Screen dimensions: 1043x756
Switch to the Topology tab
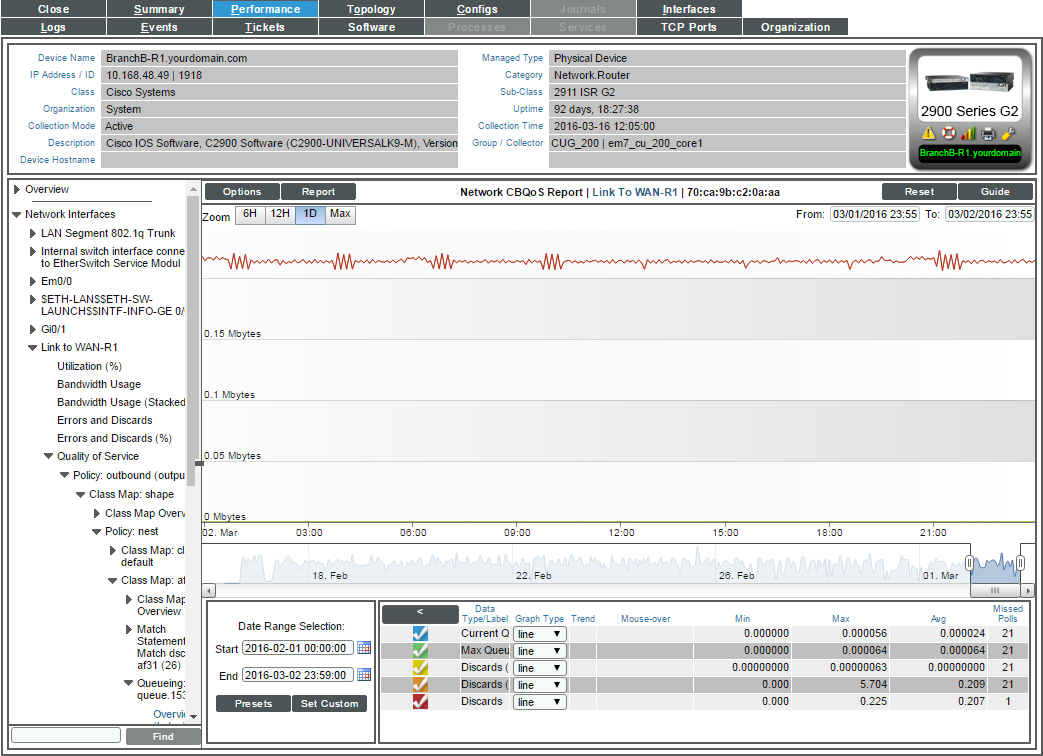371,9
